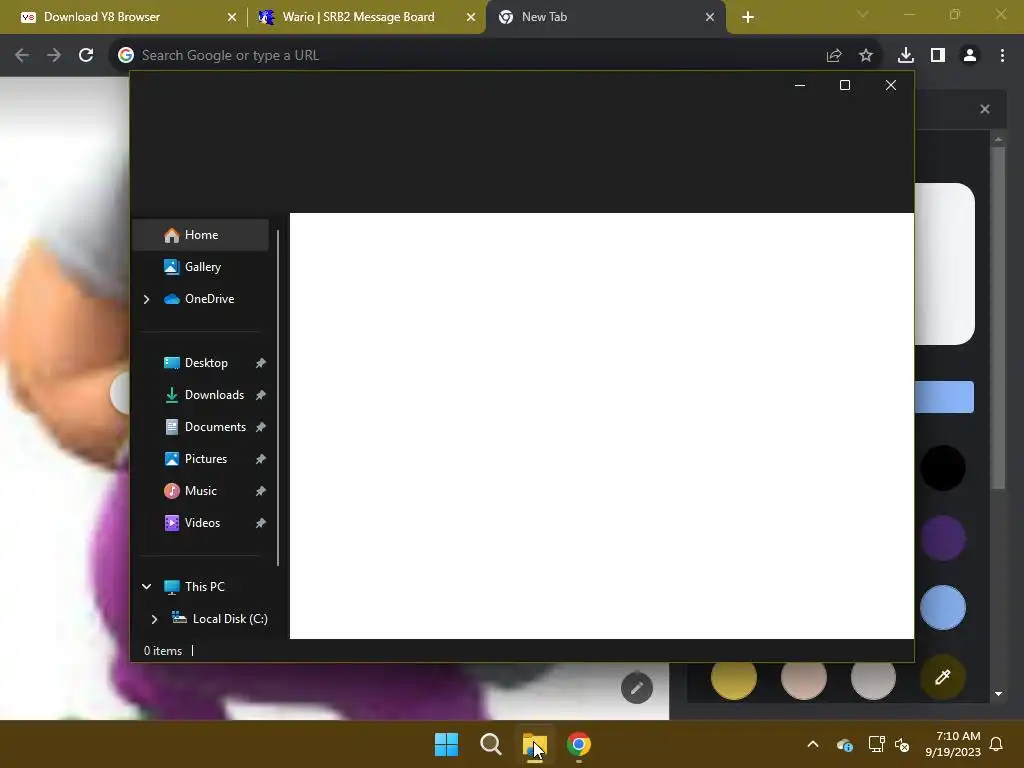Open the Chrome profile icon
The image size is (1024, 768).
coord(970,56)
